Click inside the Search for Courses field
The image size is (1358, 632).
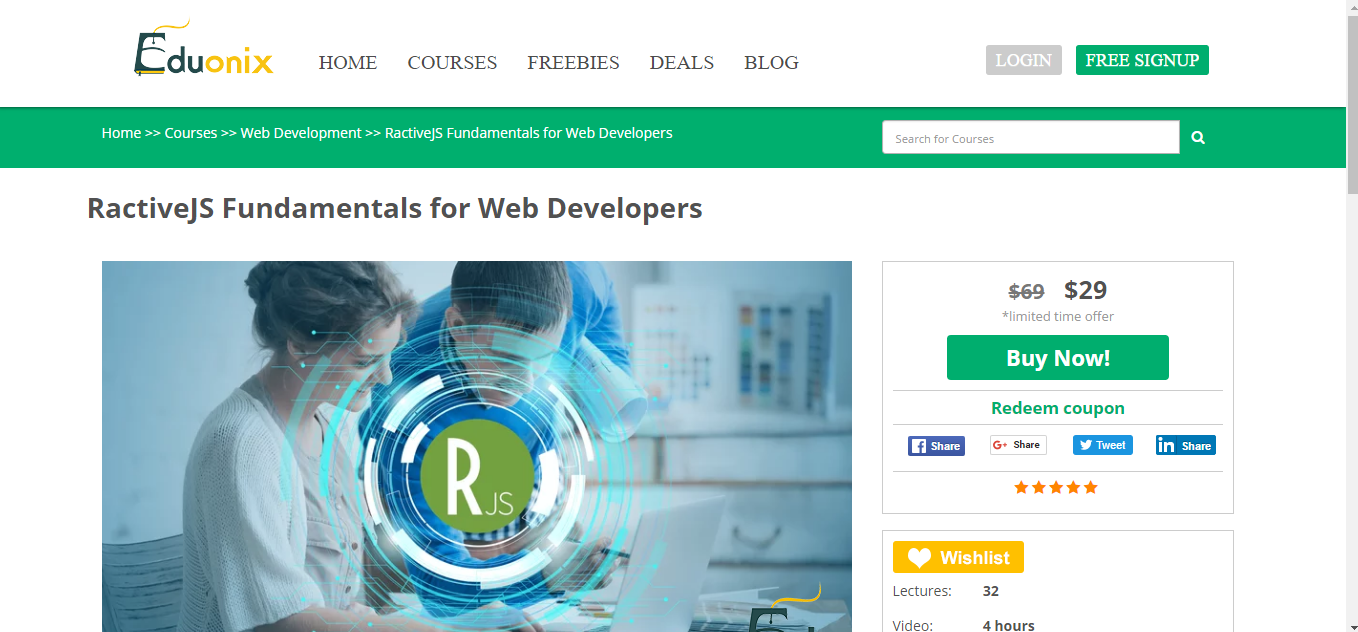tap(1030, 137)
